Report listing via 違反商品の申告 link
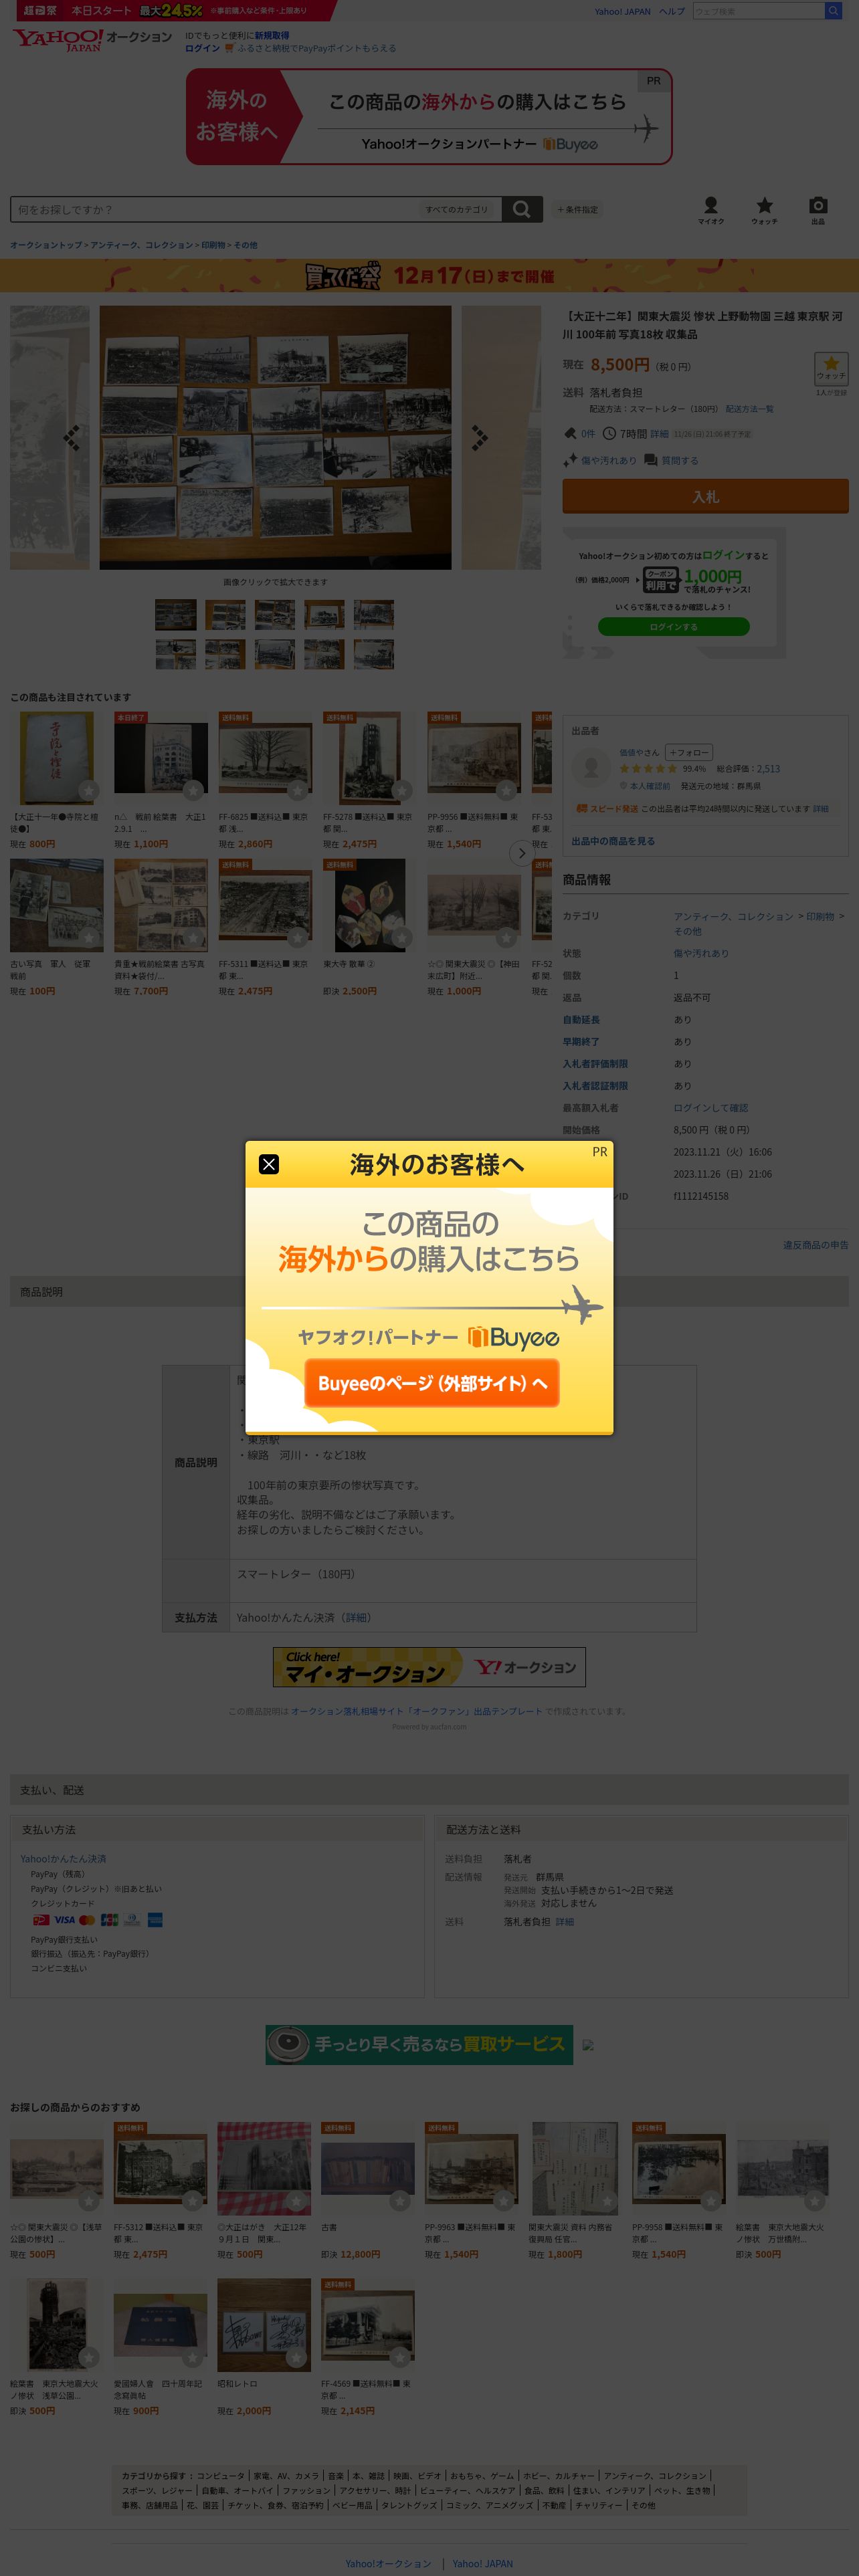859x2576 pixels. pyautogui.click(x=815, y=1244)
